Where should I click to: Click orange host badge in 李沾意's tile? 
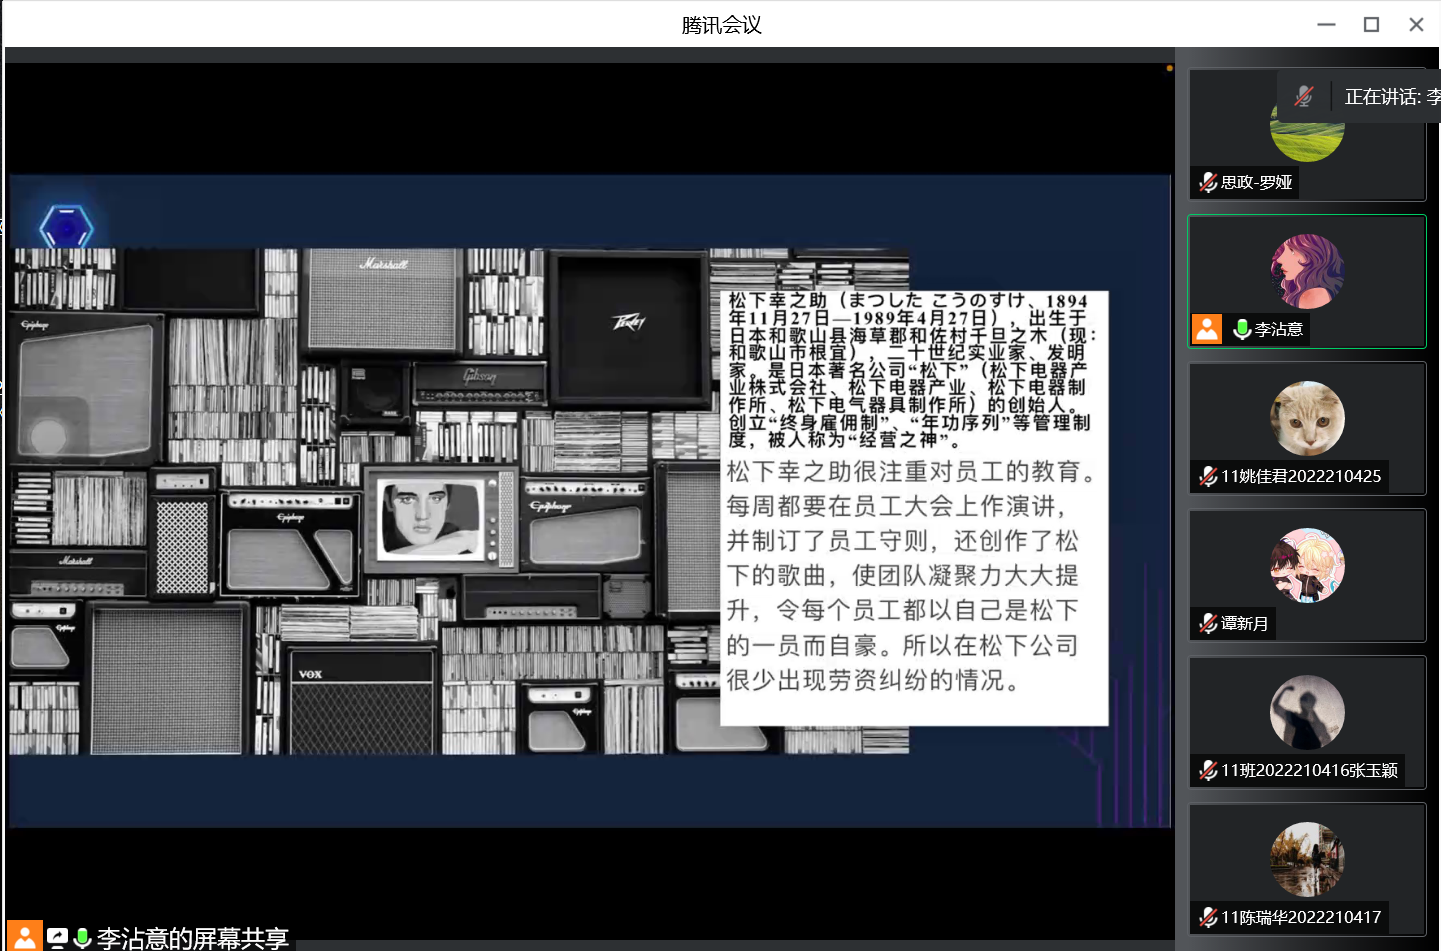[x=1207, y=329]
